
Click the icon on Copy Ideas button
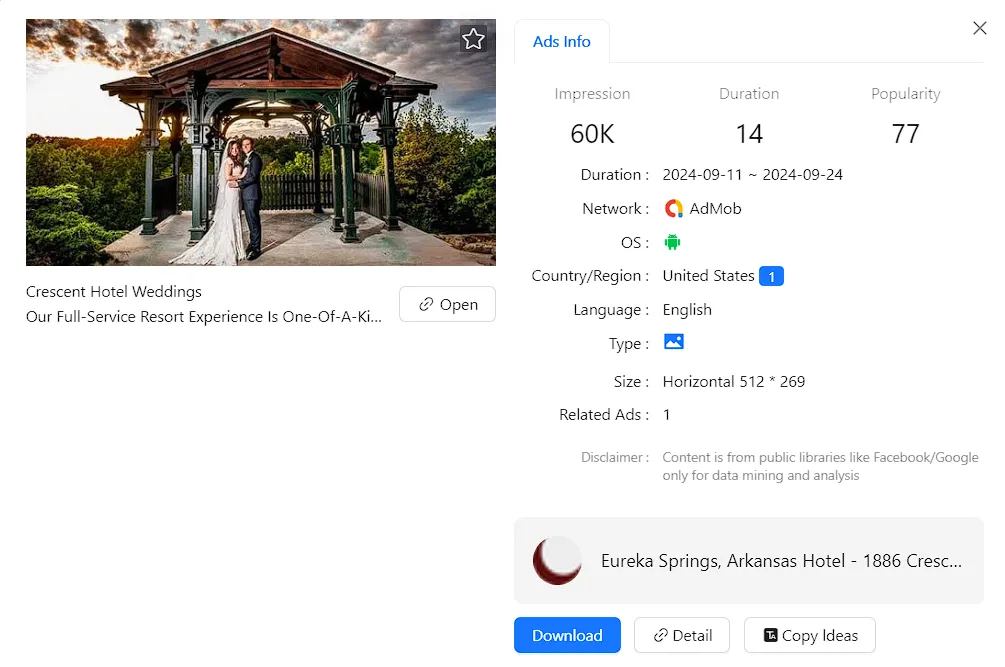[x=770, y=636]
